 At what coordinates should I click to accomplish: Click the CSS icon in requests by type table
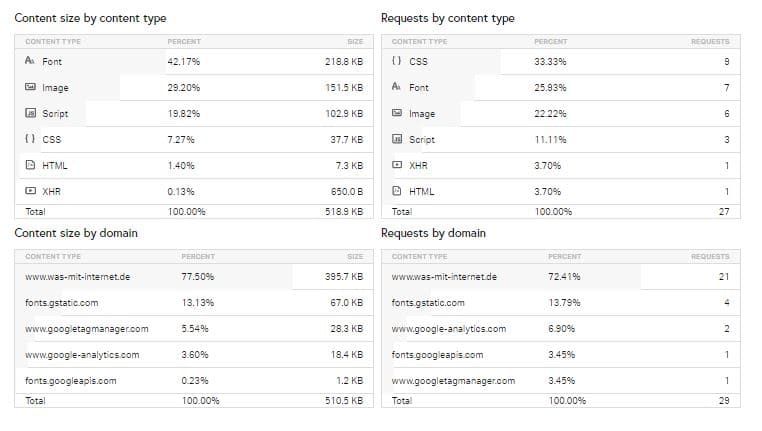pos(397,61)
